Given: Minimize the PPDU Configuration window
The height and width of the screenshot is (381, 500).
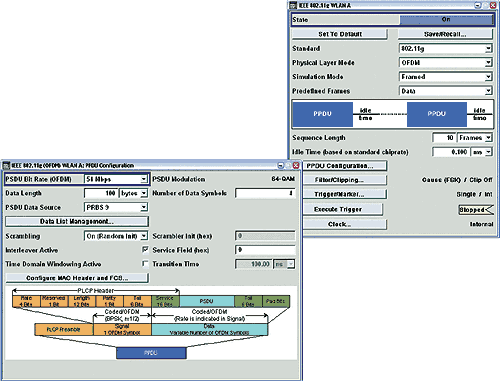Looking at the screenshot, I should coord(281,165).
